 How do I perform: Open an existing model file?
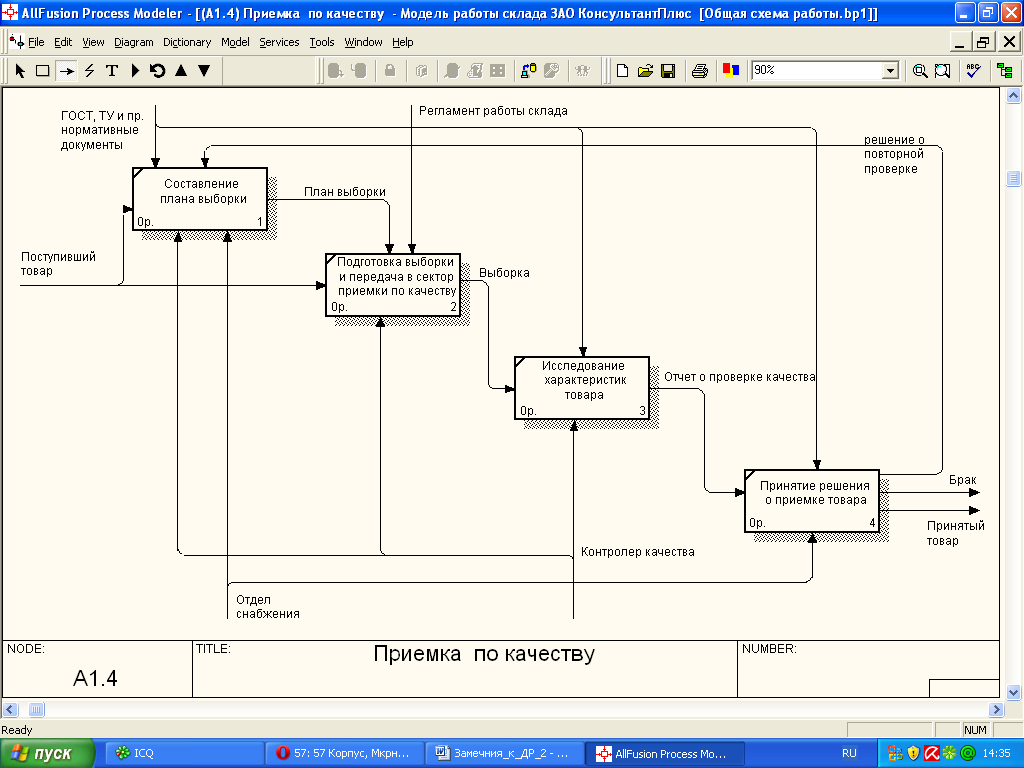click(x=645, y=71)
